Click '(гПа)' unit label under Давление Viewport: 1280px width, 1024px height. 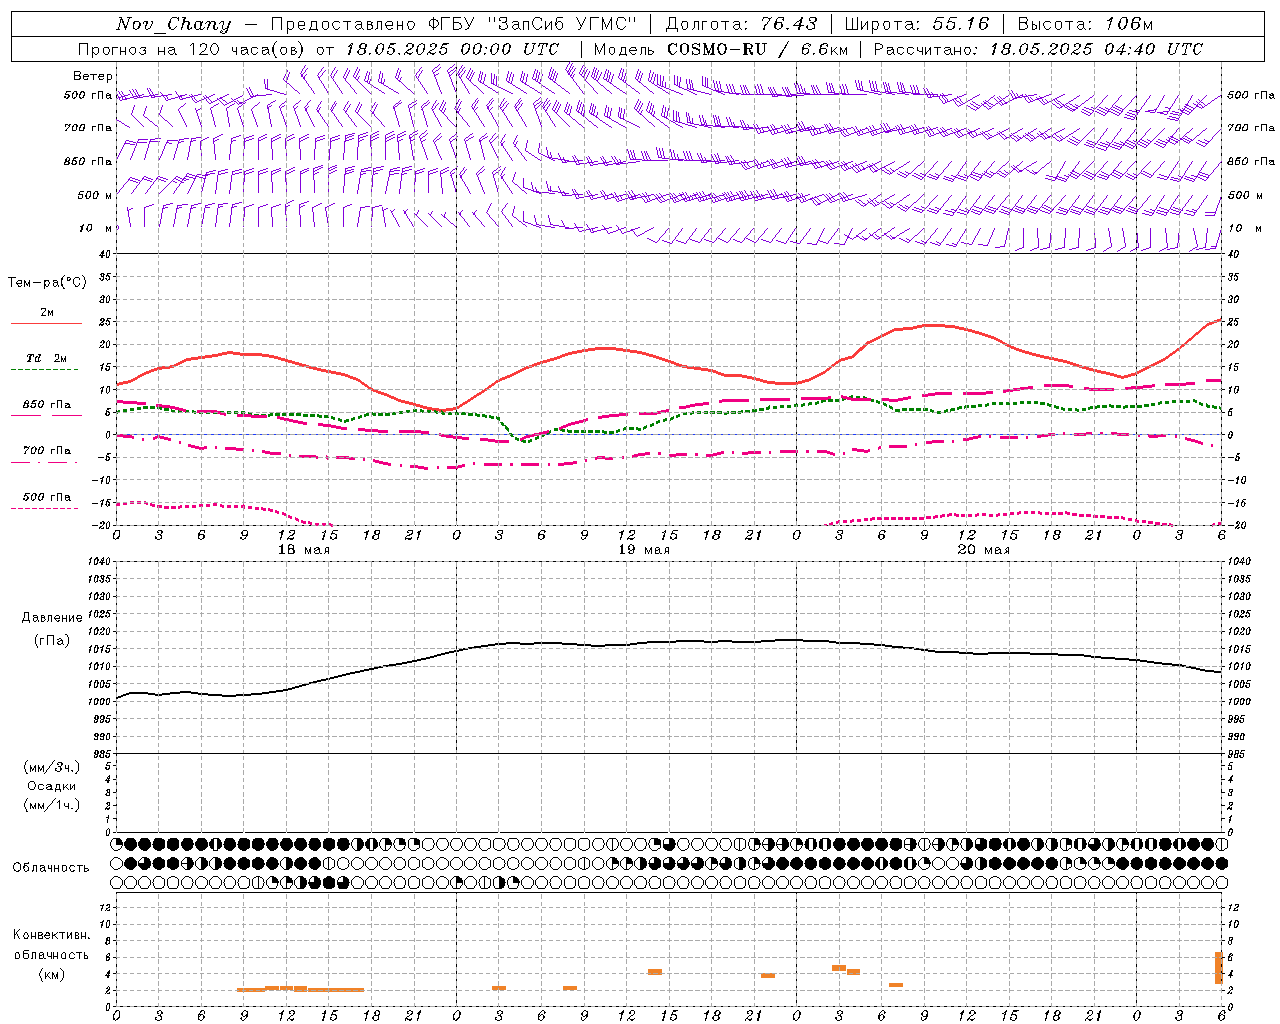pyautogui.click(x=52, y=640)
